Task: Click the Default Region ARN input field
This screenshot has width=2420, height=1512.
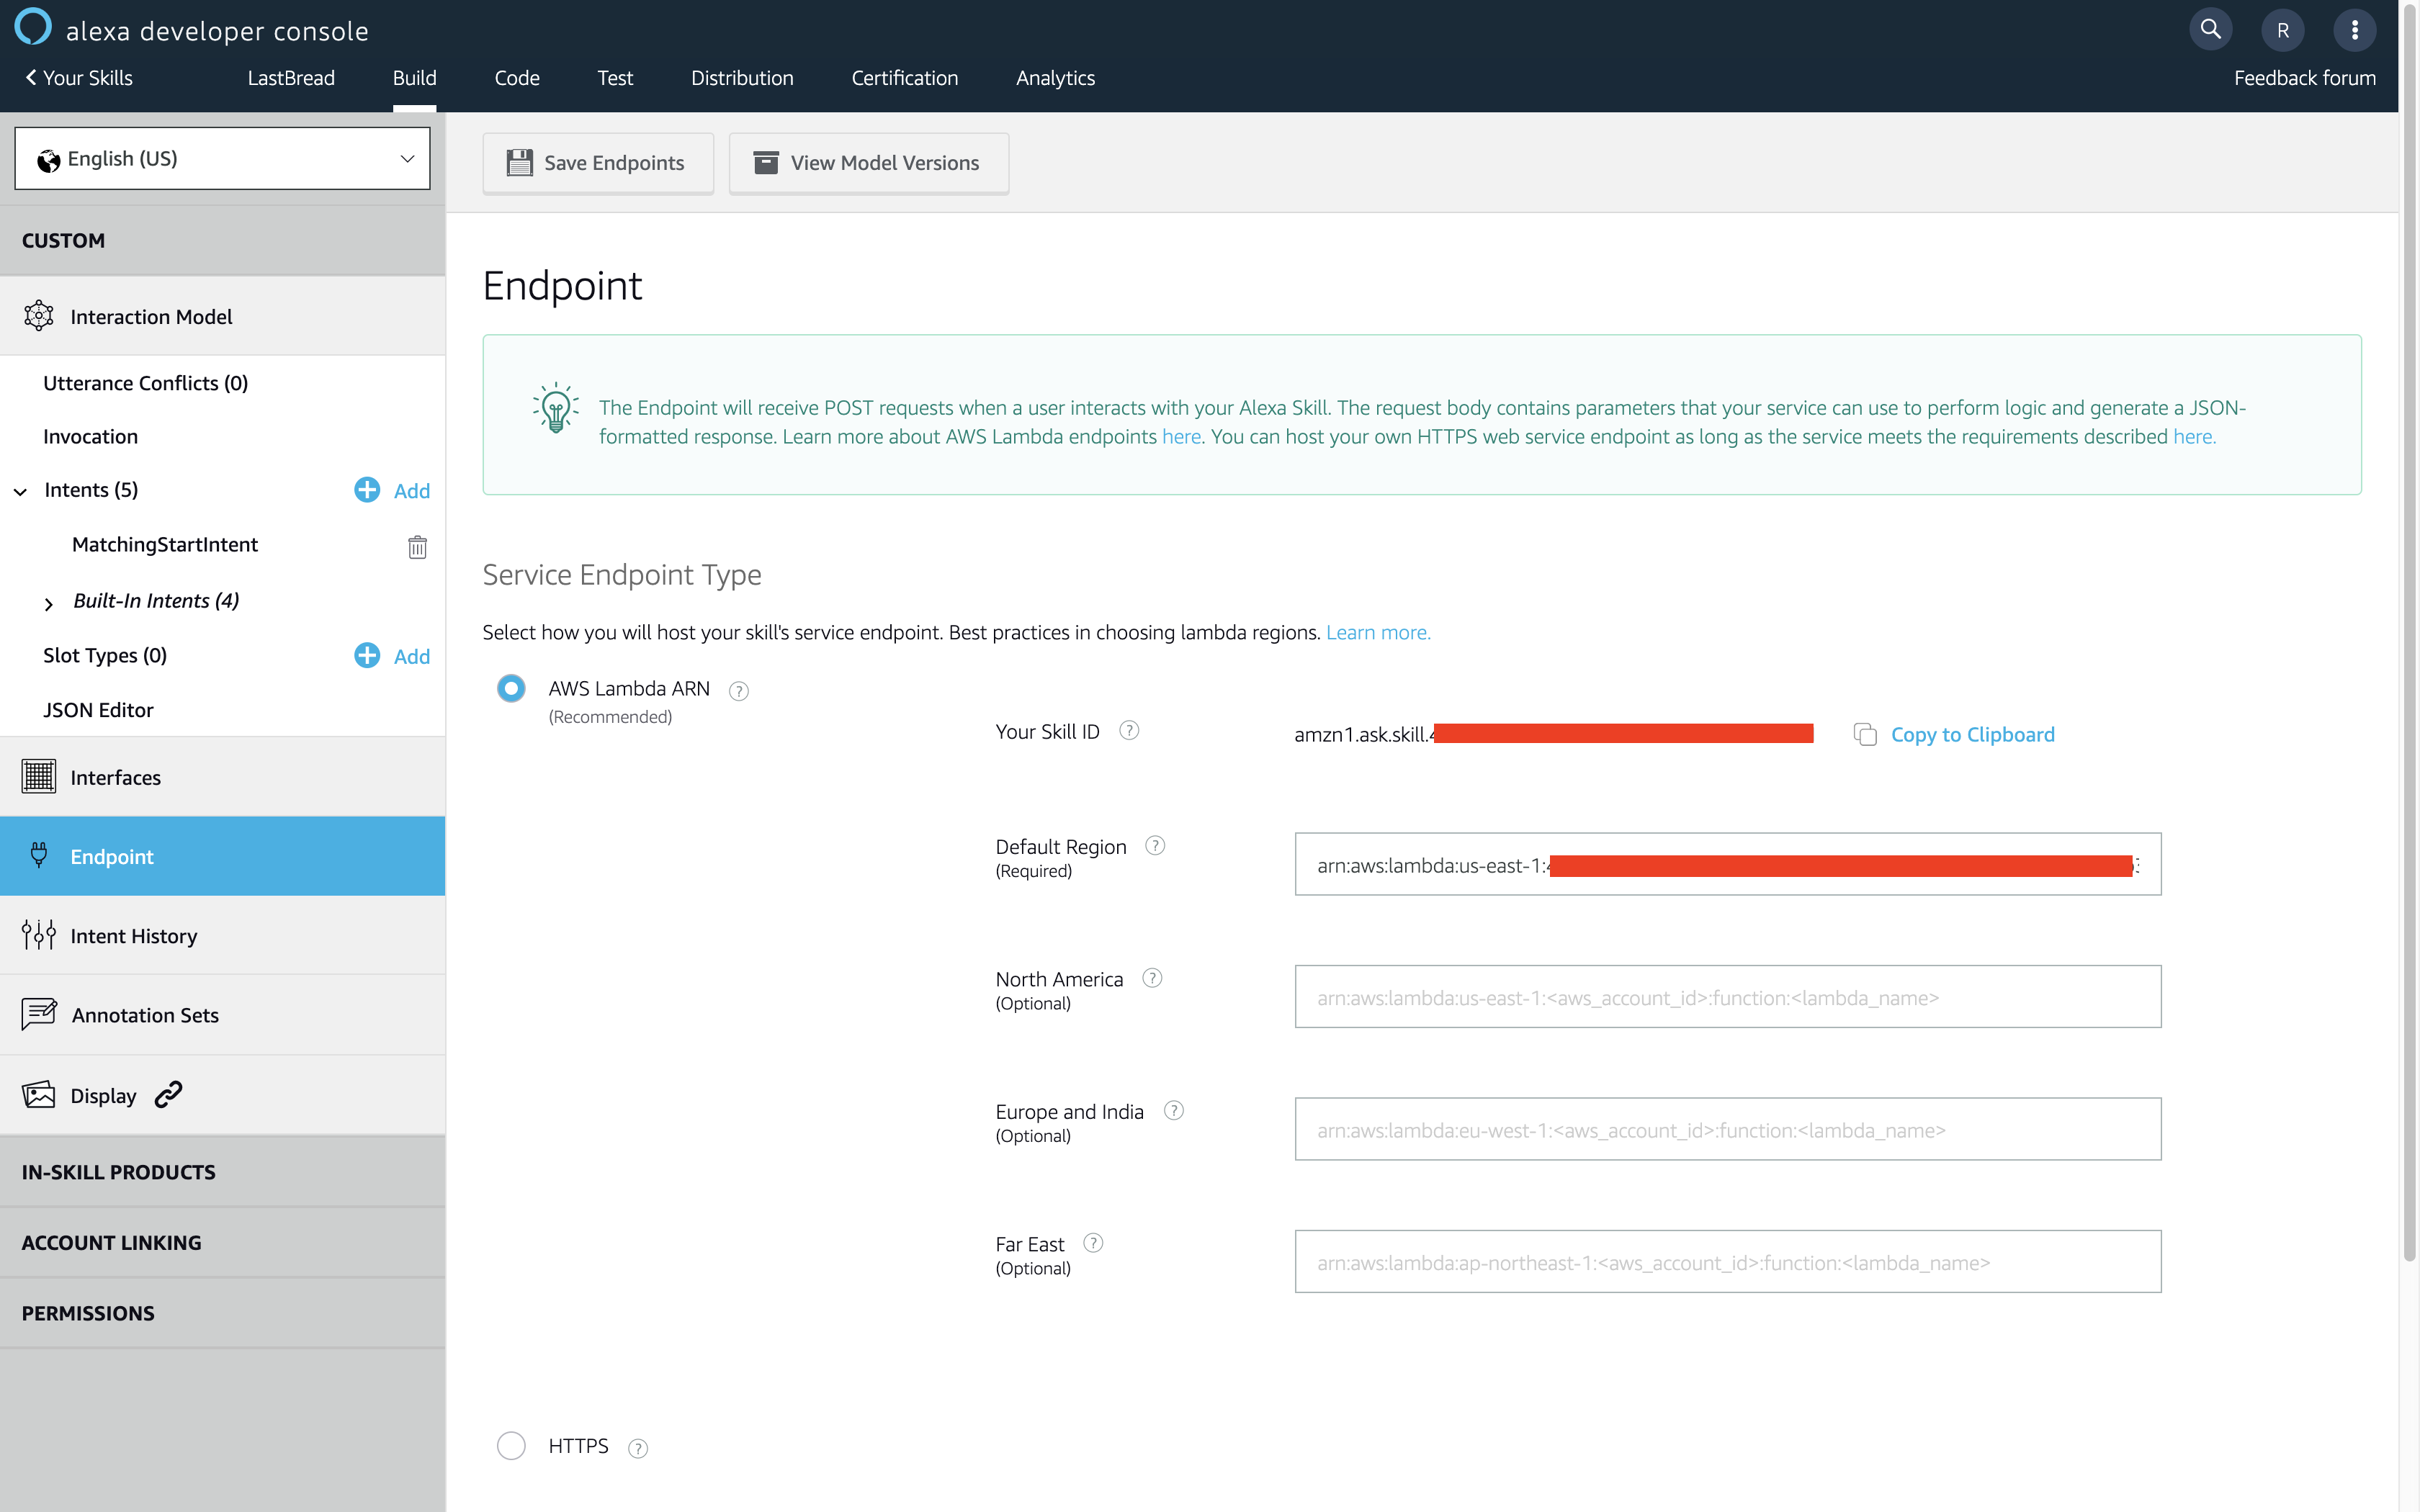Action: pyautogui.click(x=1728, y=864)
